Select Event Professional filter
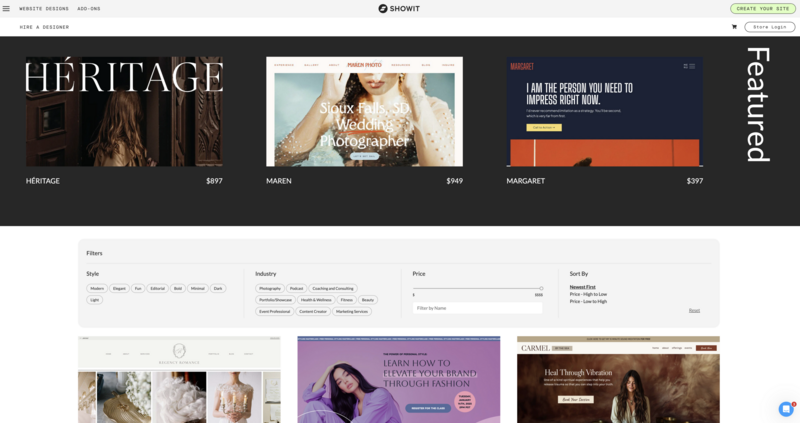 (274, 311)
